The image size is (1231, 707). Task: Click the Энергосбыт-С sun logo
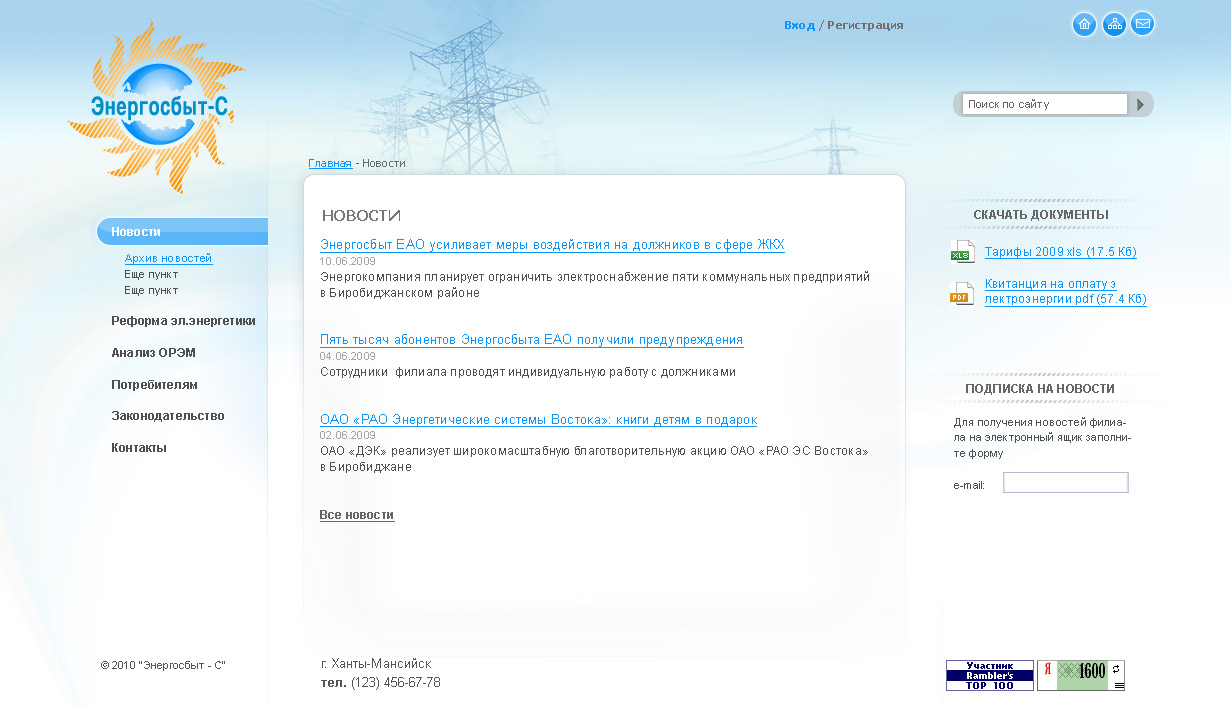click(x=157, y=108)
